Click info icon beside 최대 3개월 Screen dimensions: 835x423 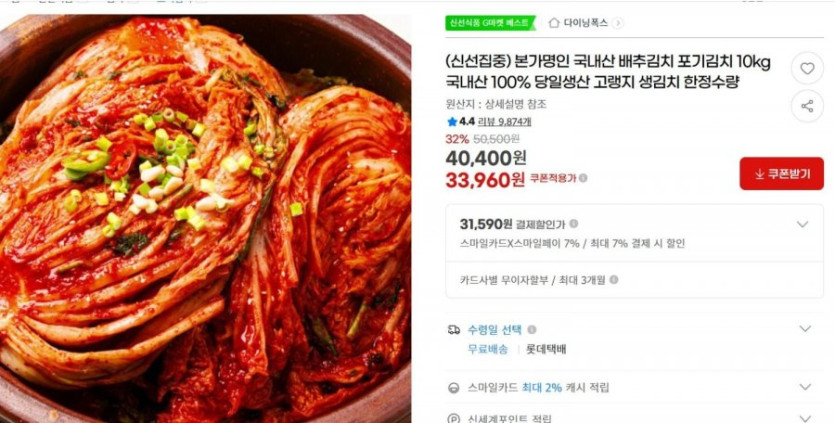tap(613, 280)
